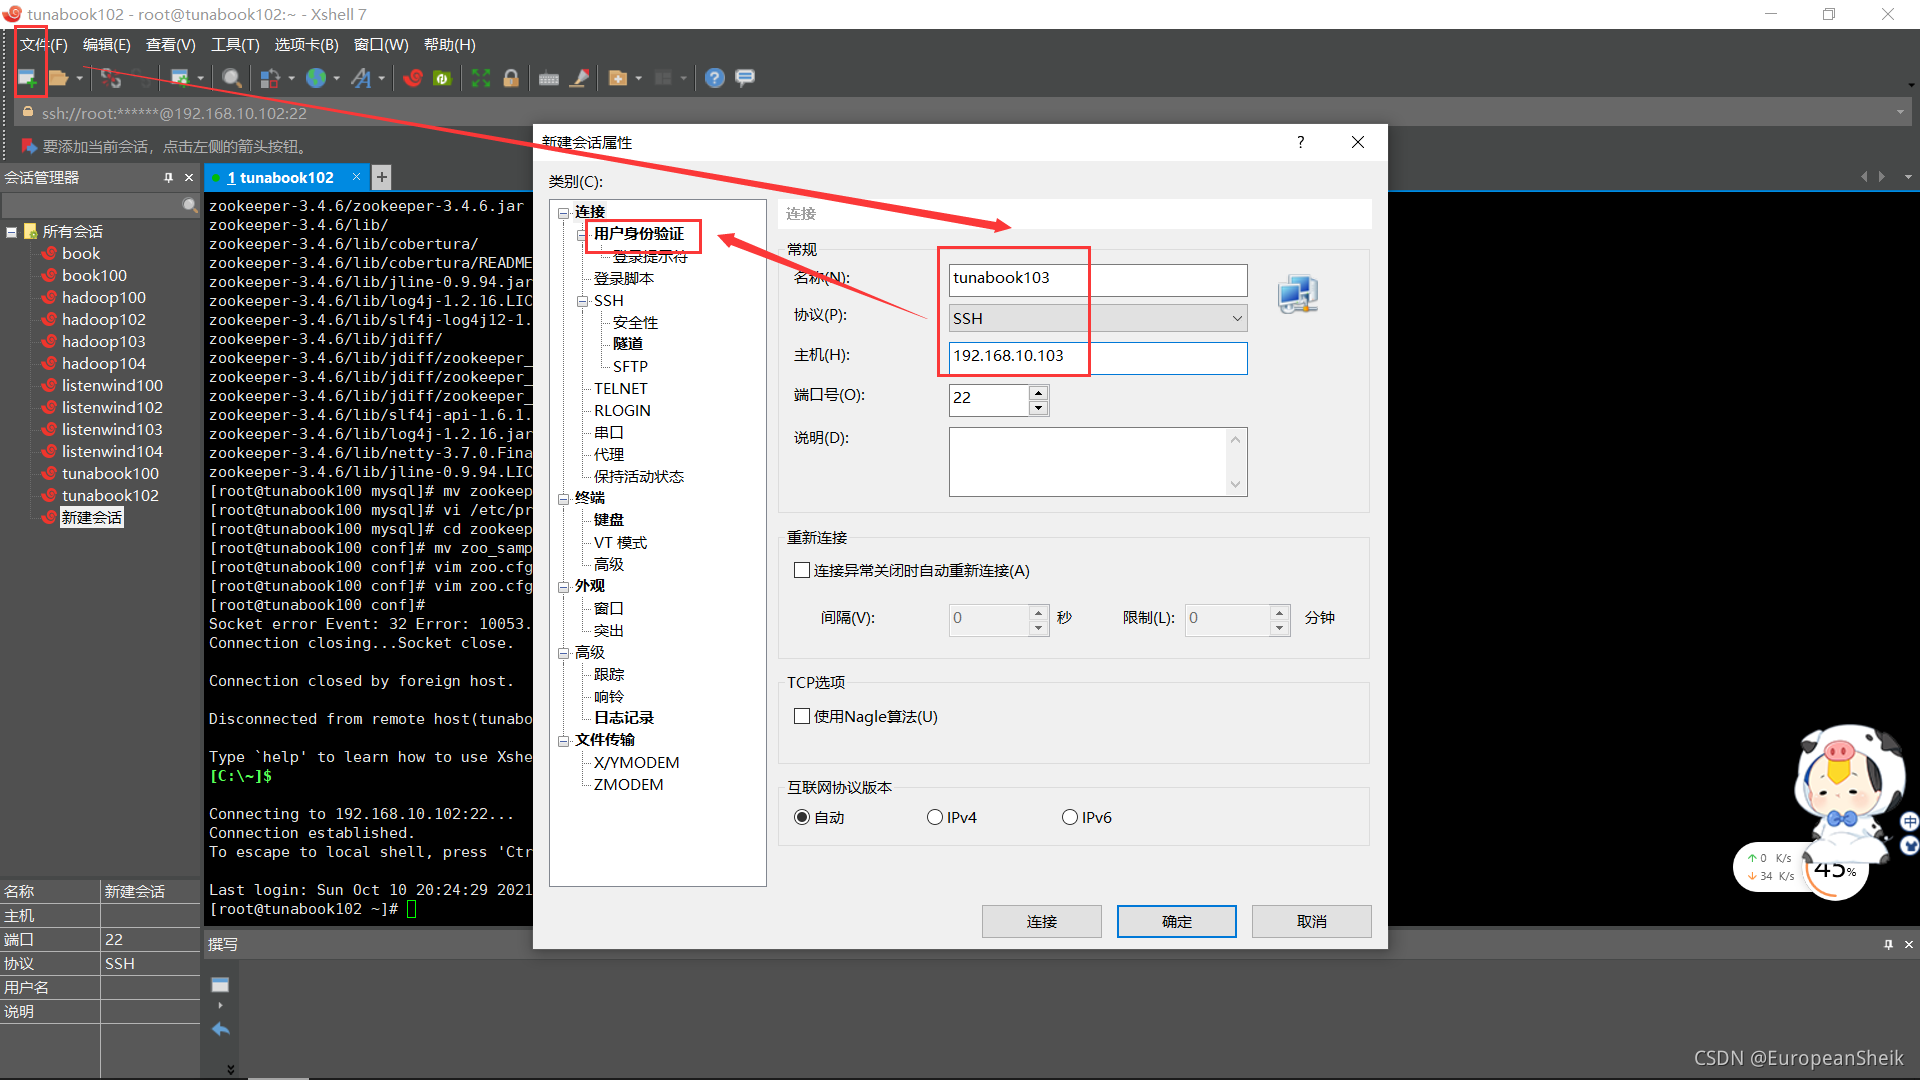Open the 编辑(E) menu
The width and height of the screenshot is (1920, 1080).
[106, 45]
